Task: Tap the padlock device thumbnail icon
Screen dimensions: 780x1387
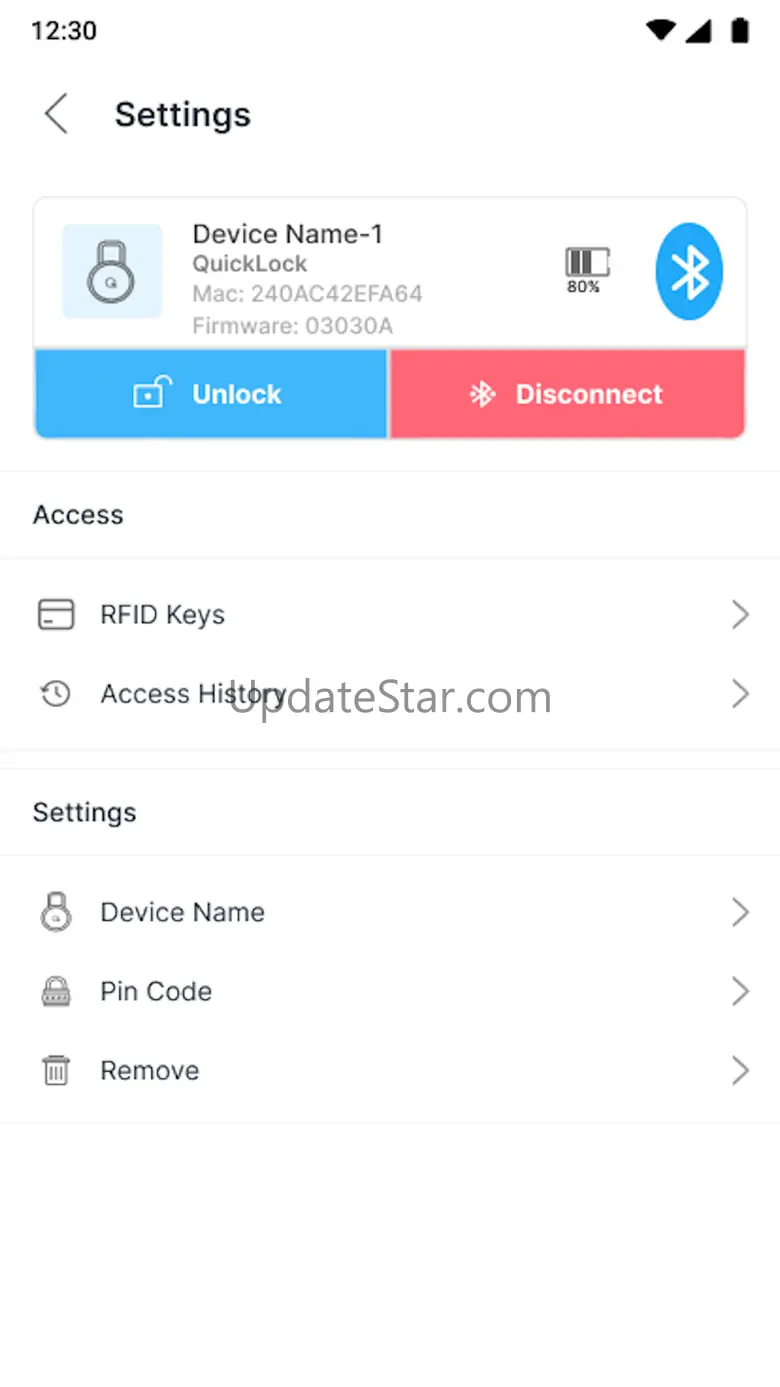Action: (112, 271)
